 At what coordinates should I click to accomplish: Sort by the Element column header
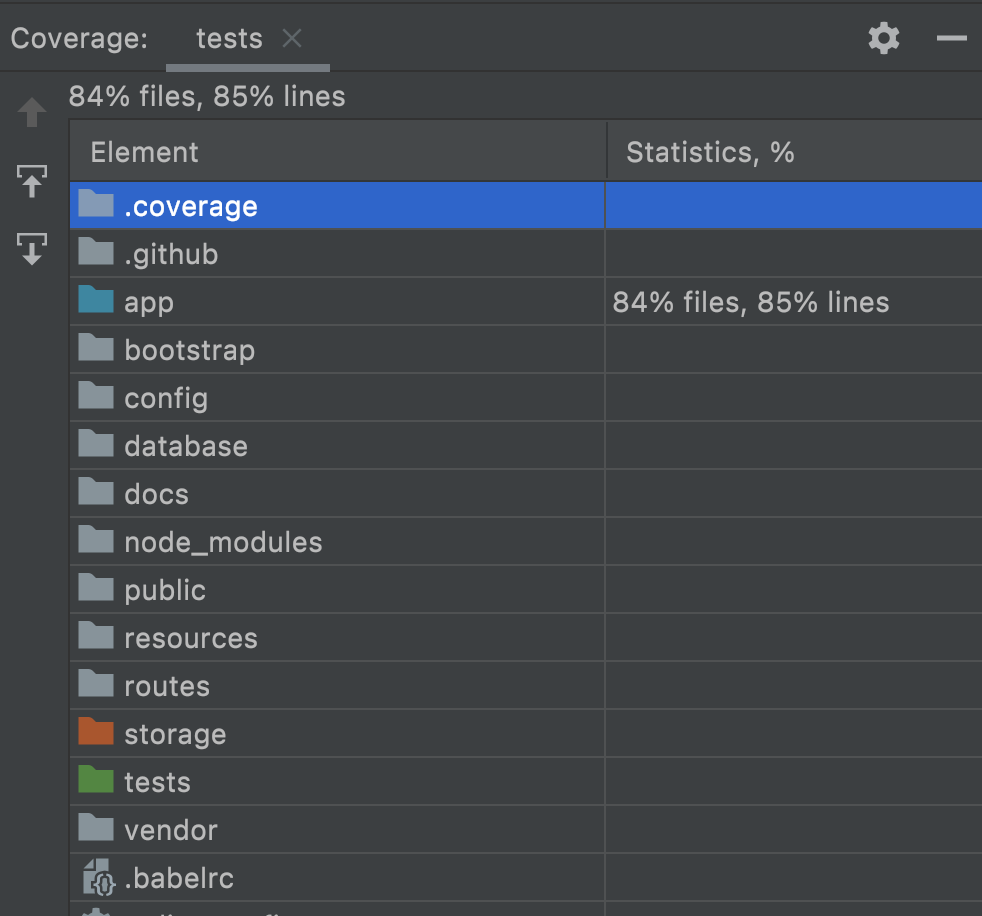pyautogui.click(x=145, y=152)
